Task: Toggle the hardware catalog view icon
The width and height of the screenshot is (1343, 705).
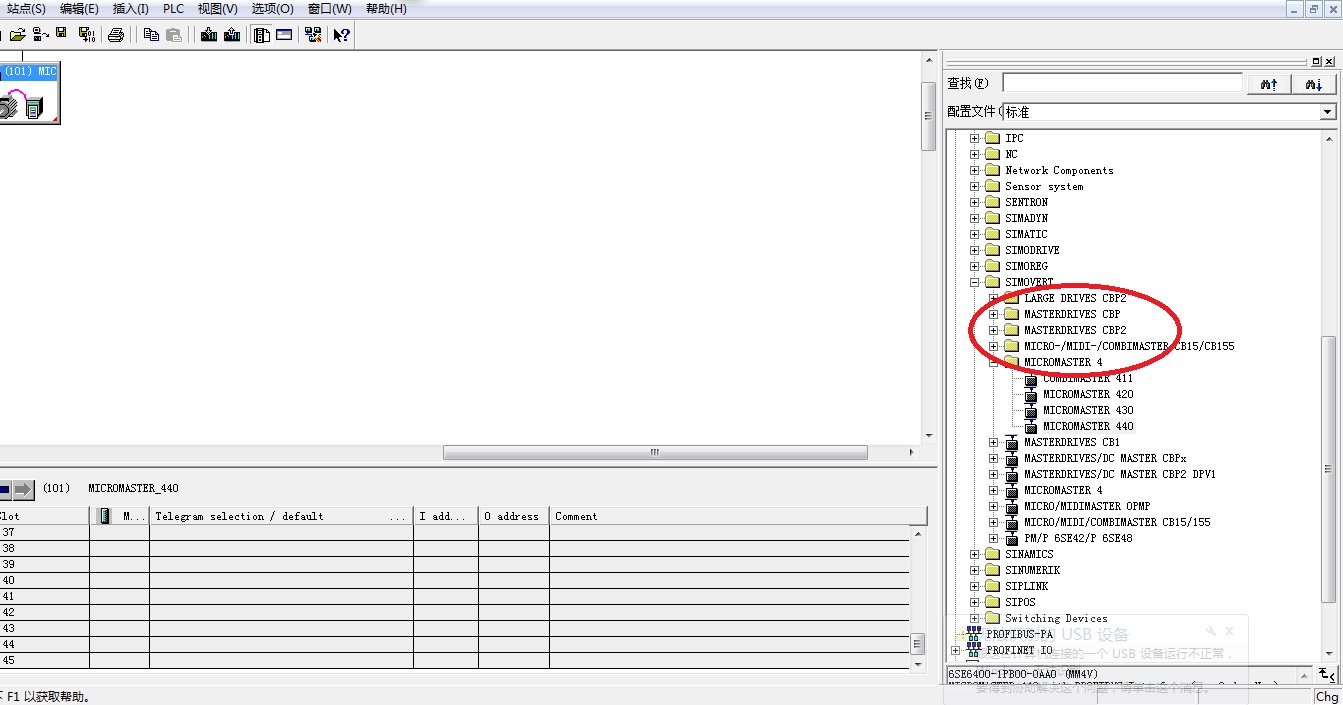Action: (262, 34)
